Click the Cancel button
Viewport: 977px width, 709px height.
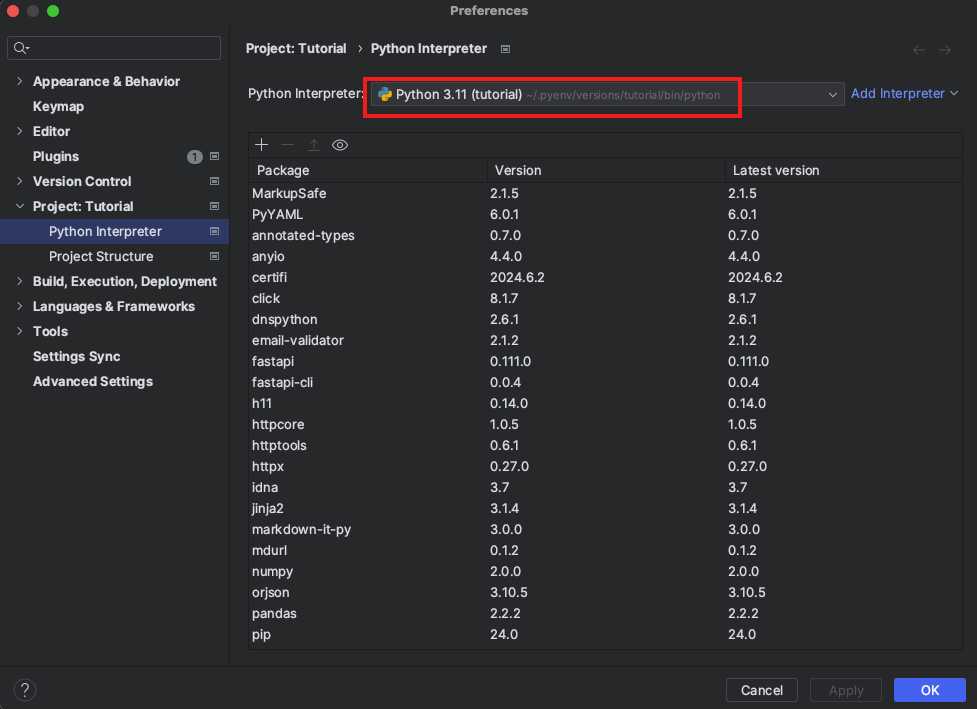[761, 690]
